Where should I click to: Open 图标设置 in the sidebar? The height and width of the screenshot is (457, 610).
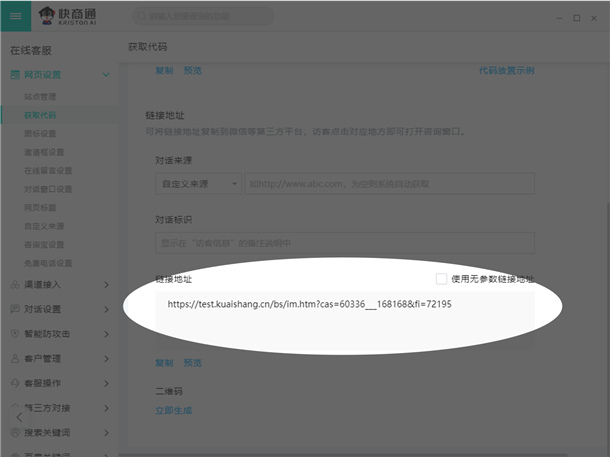[40, 133]
